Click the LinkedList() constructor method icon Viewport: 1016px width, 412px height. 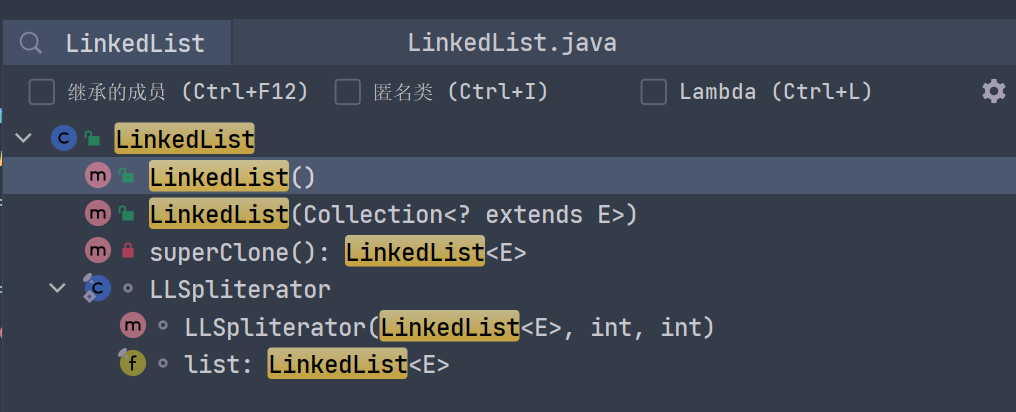tap(97, 177)
